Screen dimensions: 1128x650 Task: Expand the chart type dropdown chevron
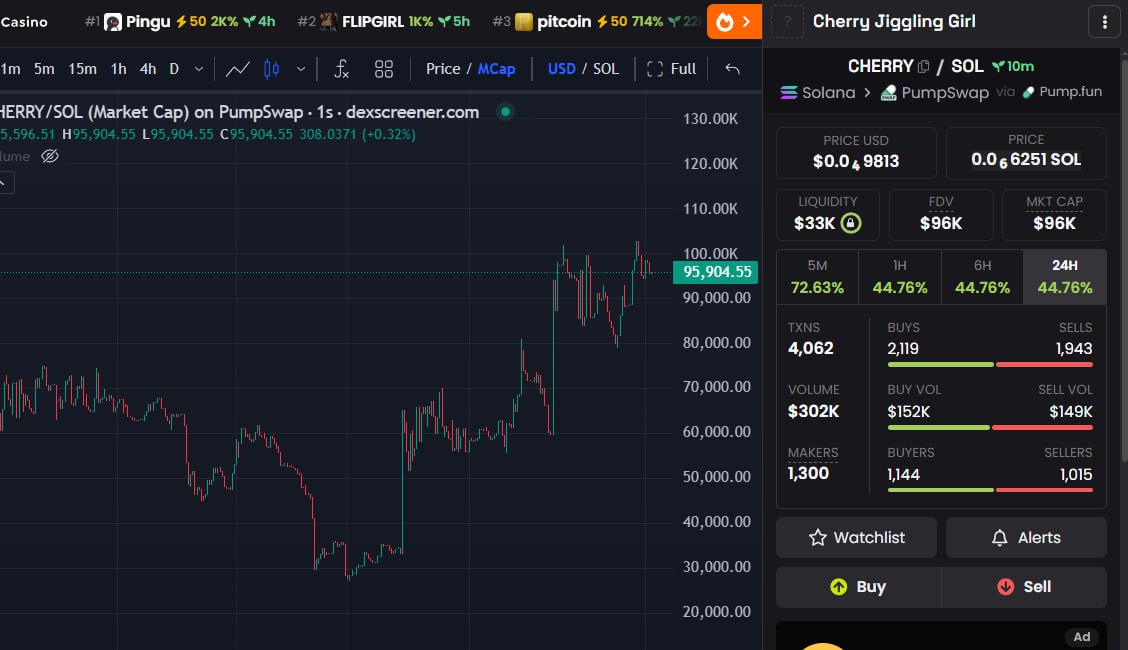pyautogui.click(x=301, y=69)
